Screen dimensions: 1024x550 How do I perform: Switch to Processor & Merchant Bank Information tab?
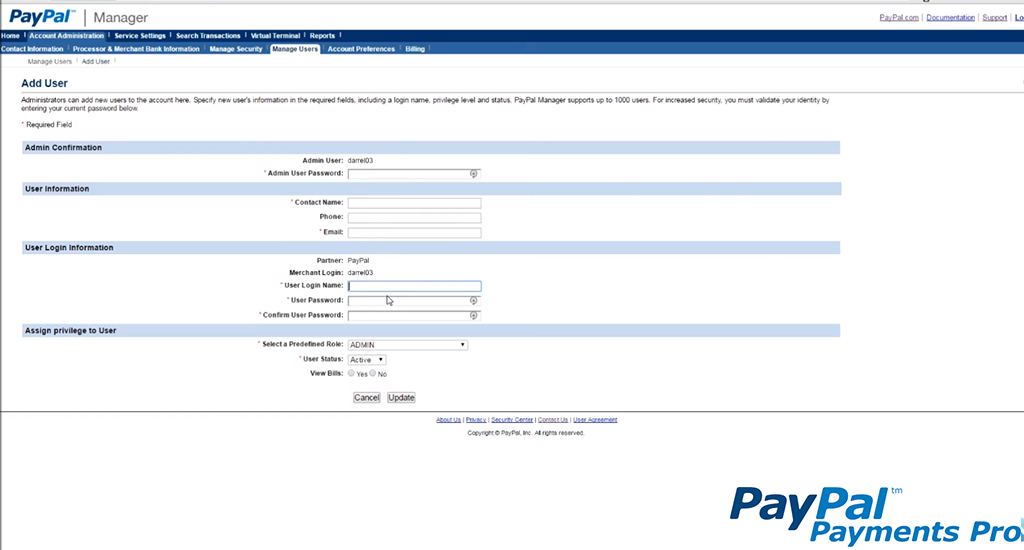tap(136, 49)
